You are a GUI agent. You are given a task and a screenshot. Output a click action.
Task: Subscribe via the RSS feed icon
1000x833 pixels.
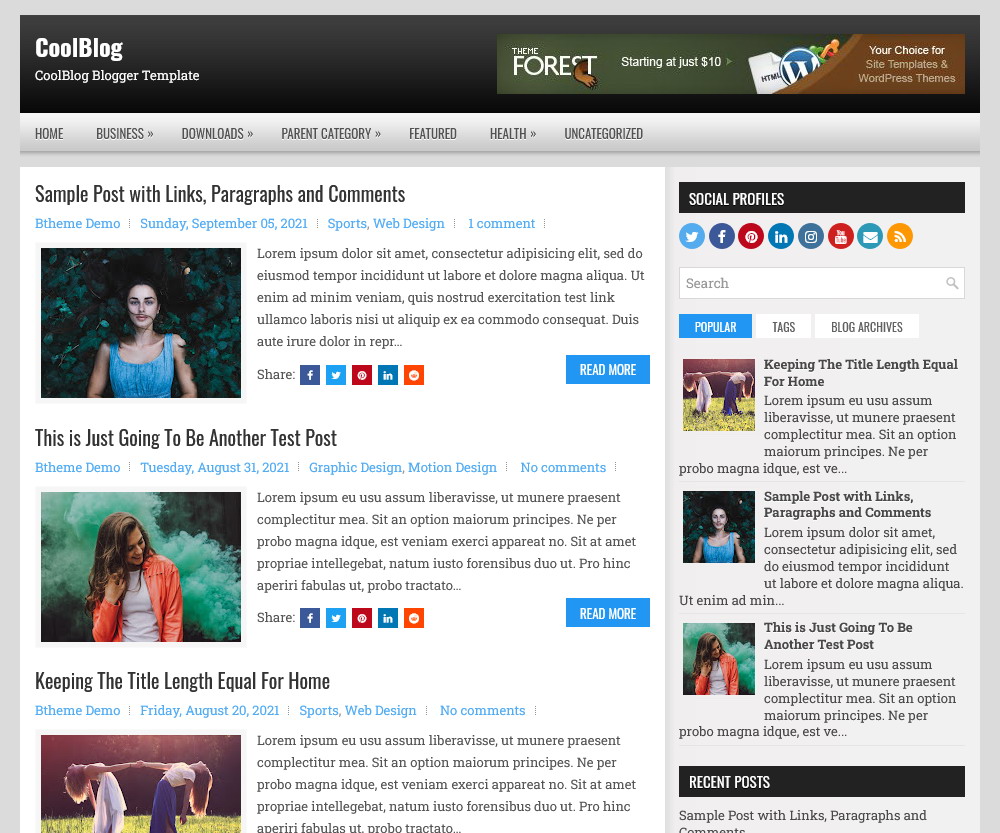(x=900, y=236)
